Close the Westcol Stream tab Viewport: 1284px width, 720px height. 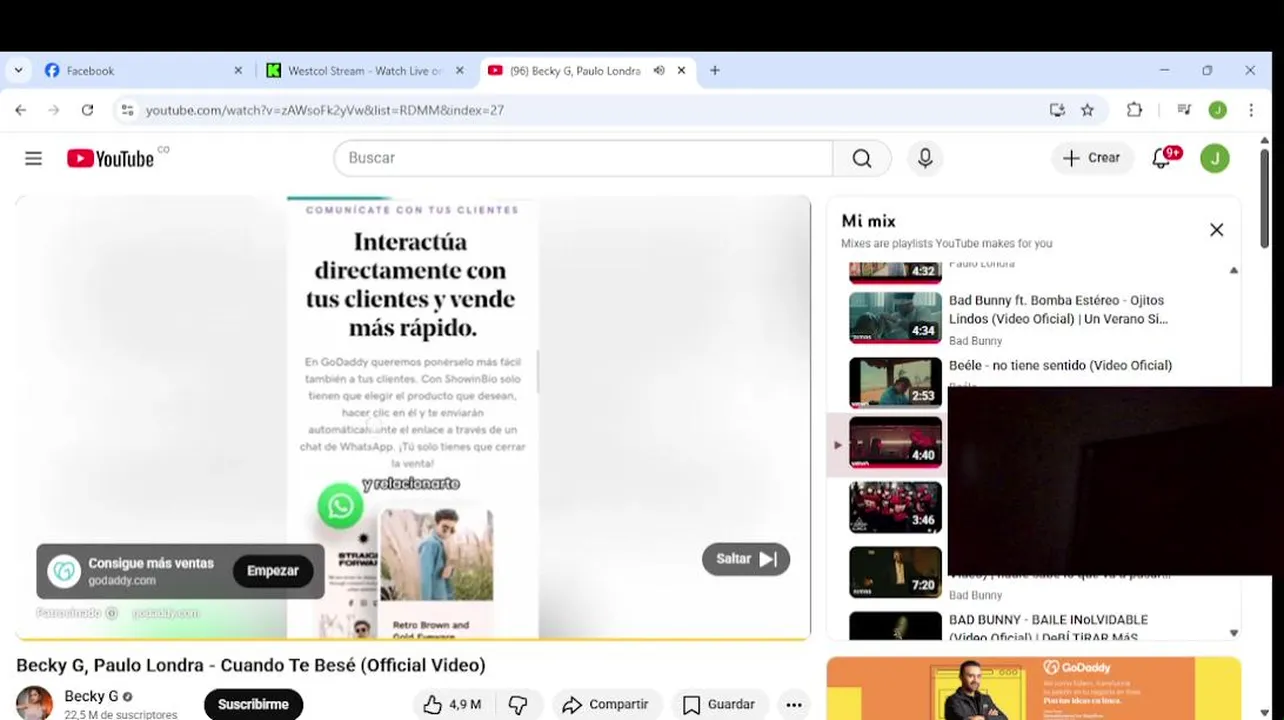coord(460,71)
